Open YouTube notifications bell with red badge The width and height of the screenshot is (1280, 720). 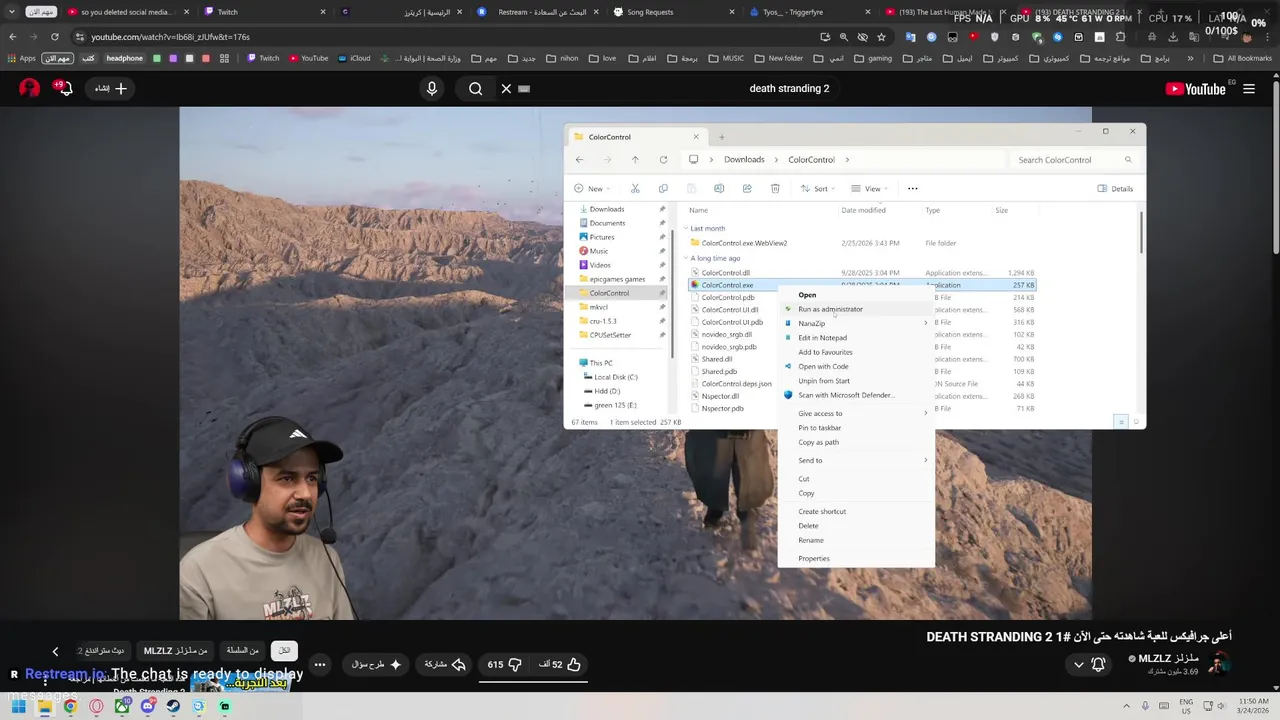[65, 88]
